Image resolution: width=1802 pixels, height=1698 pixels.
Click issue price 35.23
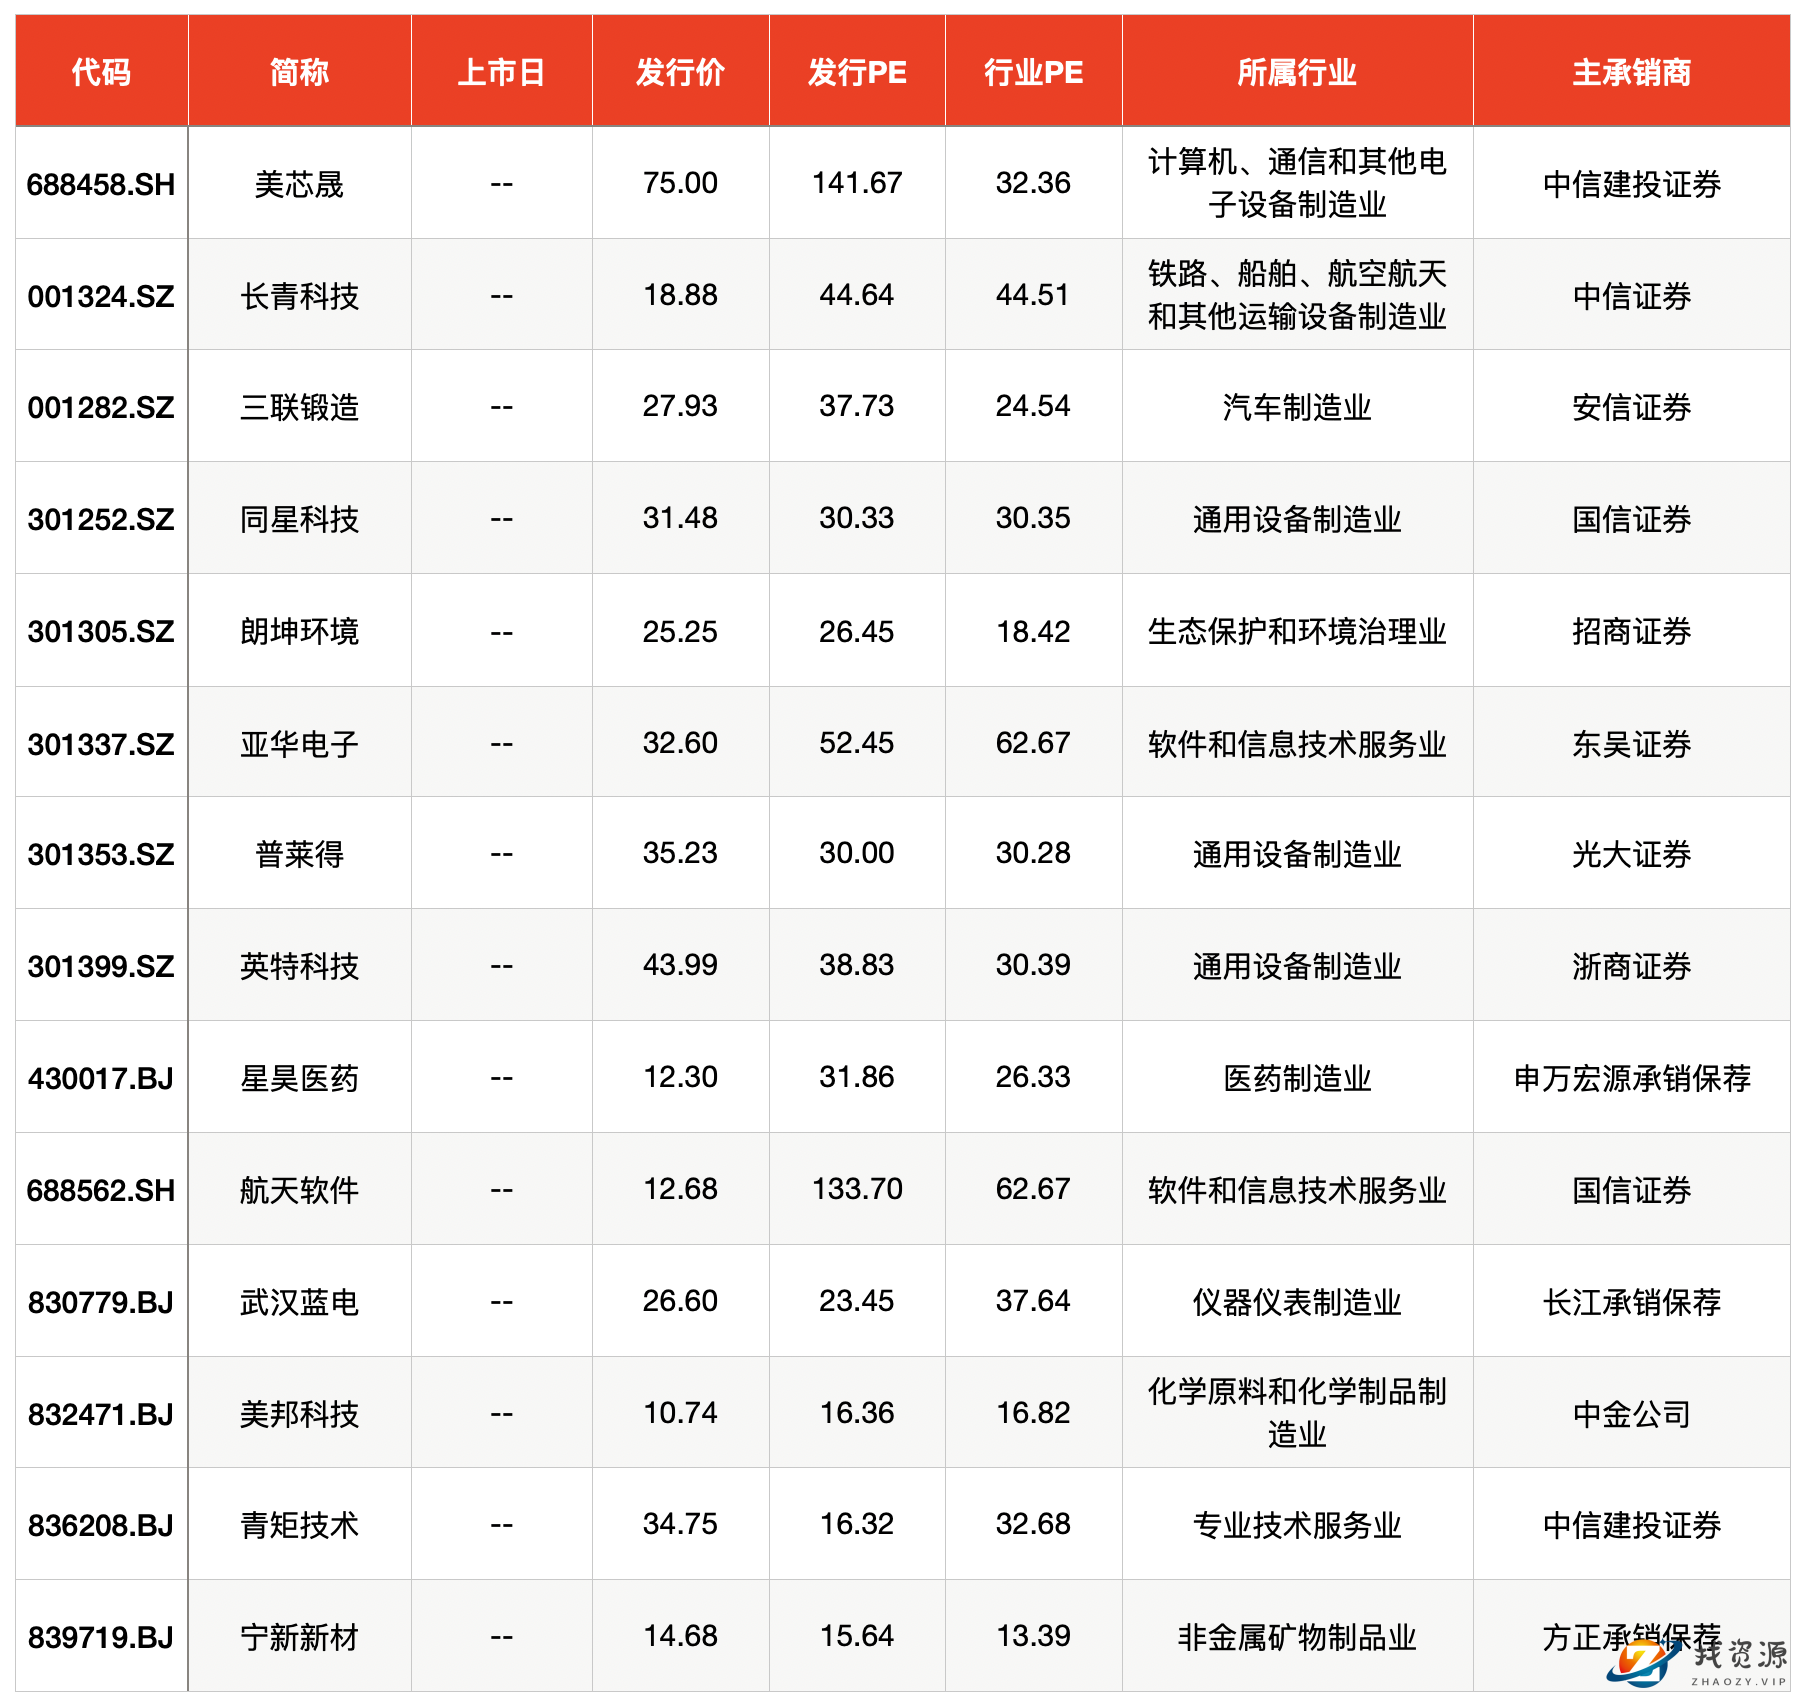pyautogui.click(x=680, y=853)
